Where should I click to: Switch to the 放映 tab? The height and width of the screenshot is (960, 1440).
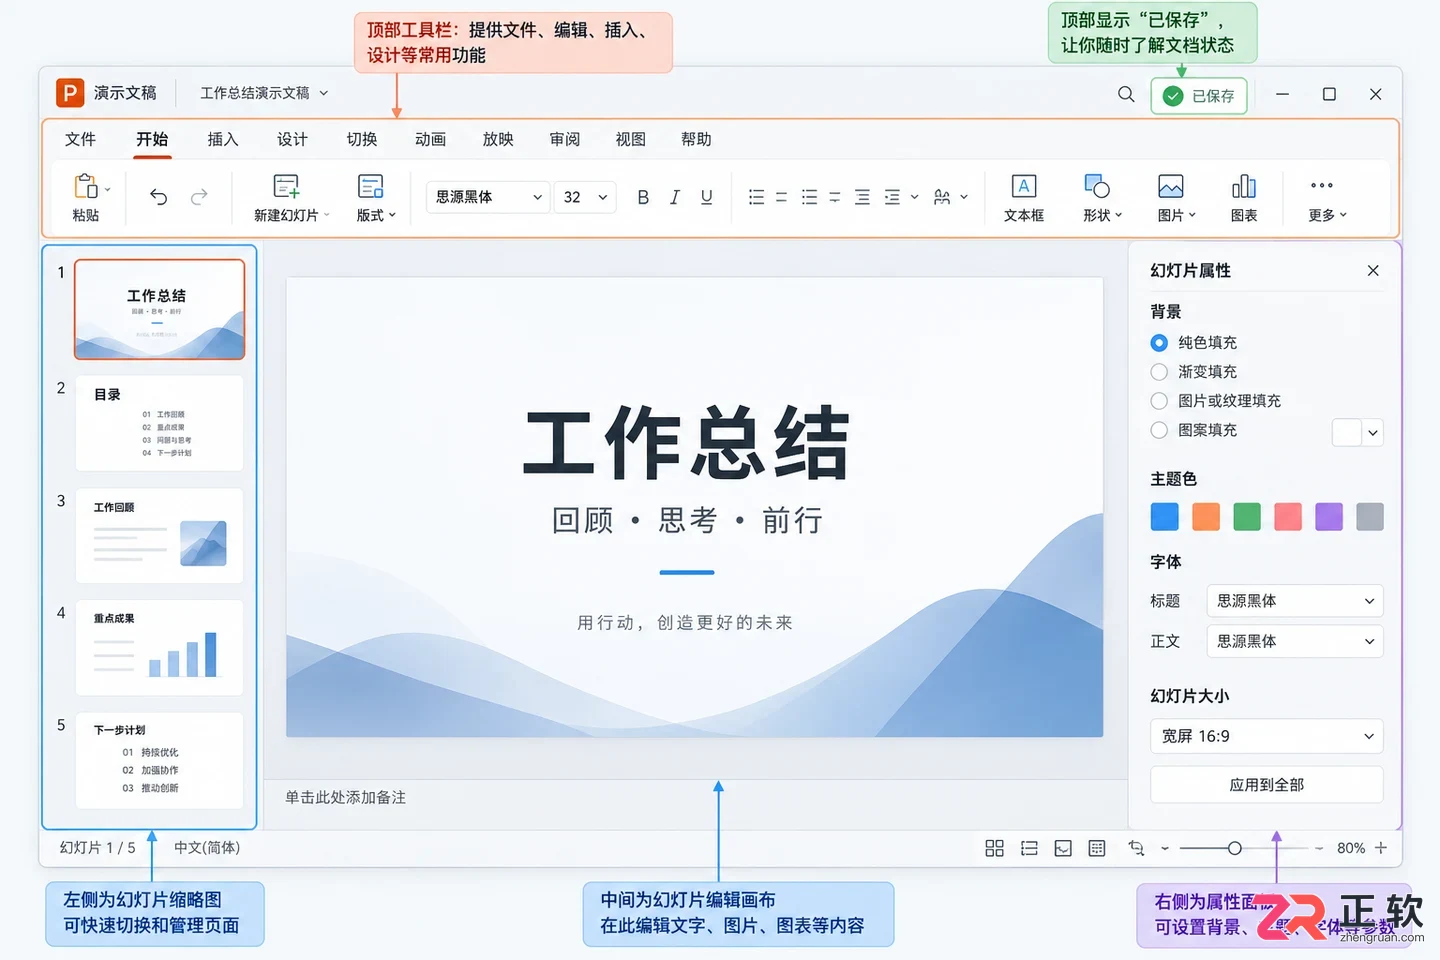pyautogui.click(x=498, y=139)
